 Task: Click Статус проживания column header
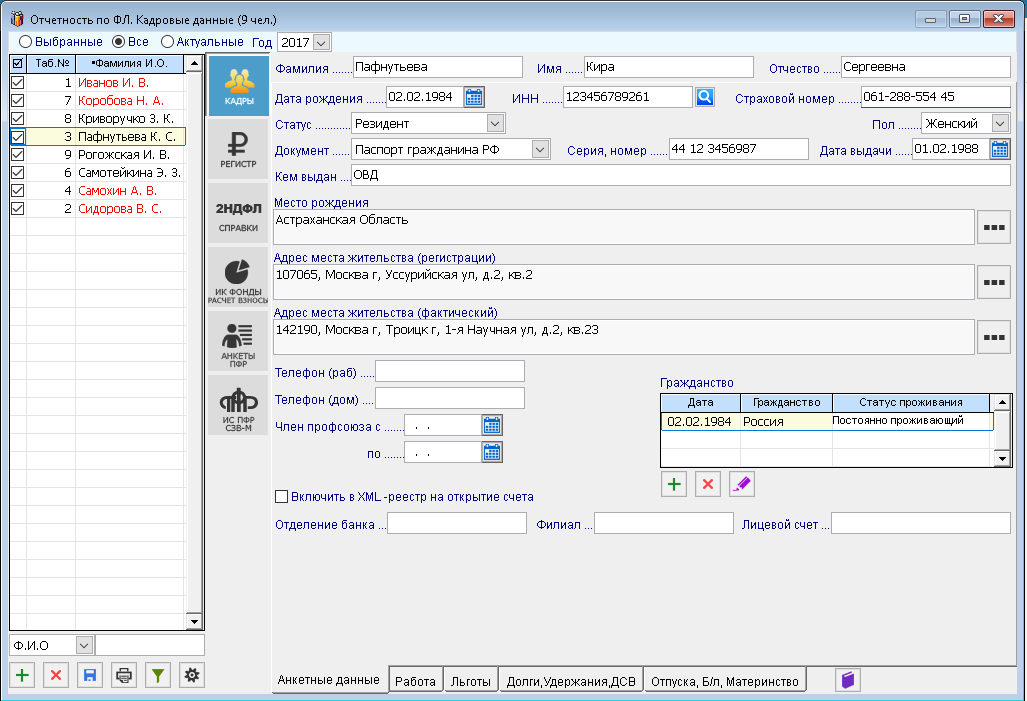[x=910, y=402]
